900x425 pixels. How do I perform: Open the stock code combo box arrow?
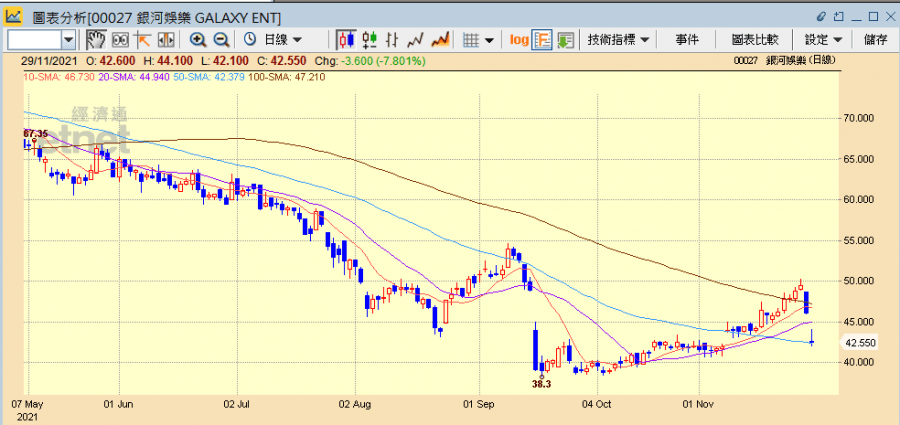tap(69, 40)
